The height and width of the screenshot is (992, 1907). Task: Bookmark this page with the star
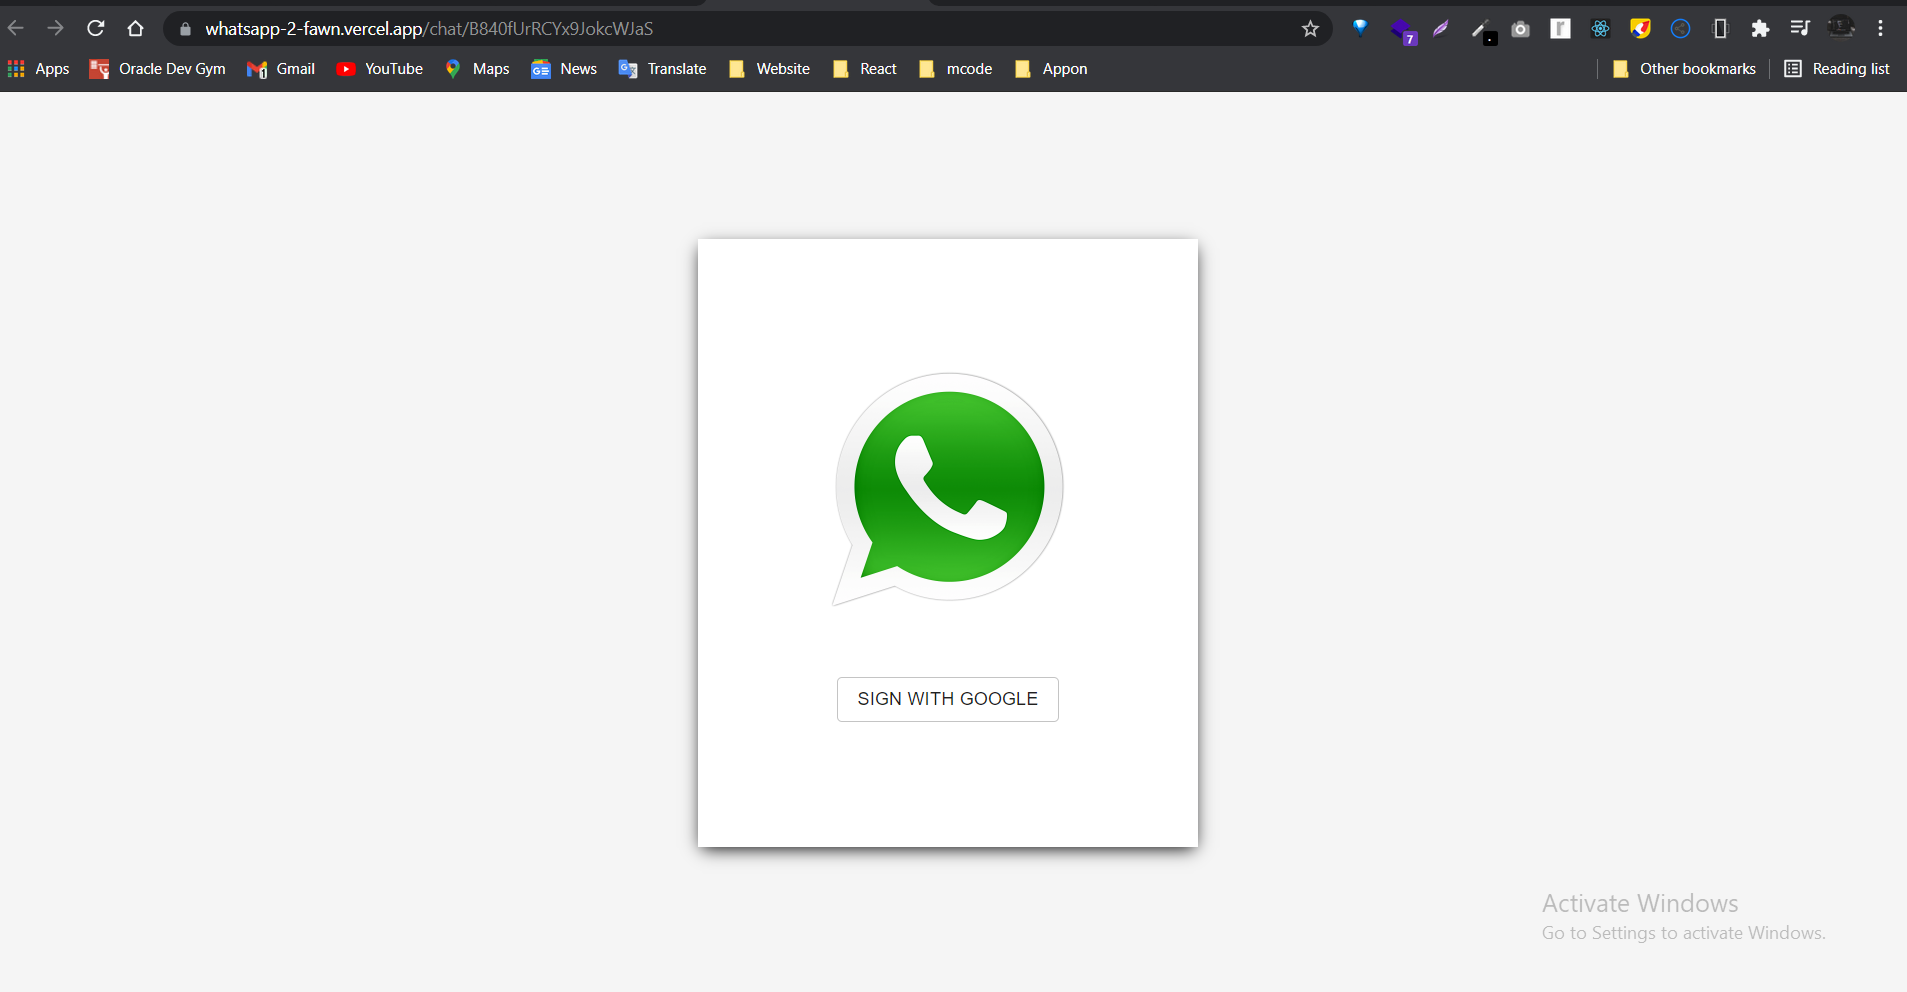click(x=1310, y=29)
